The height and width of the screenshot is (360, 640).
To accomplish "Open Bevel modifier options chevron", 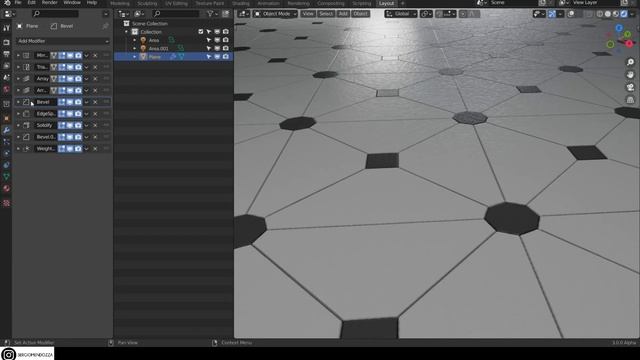I will pos(87,102).
